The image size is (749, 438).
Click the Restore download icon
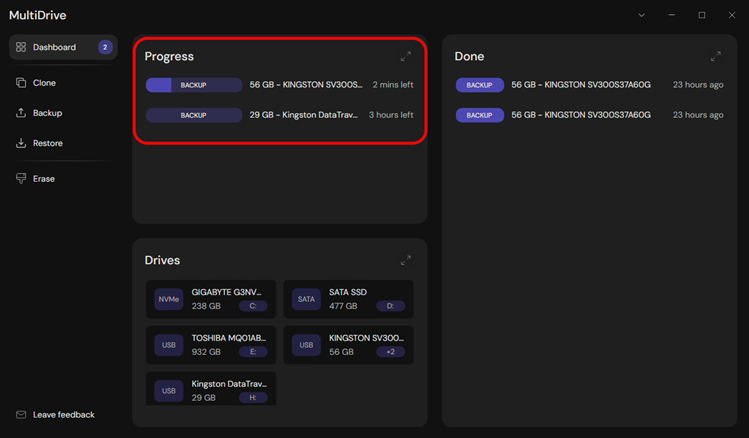[21, 143]
